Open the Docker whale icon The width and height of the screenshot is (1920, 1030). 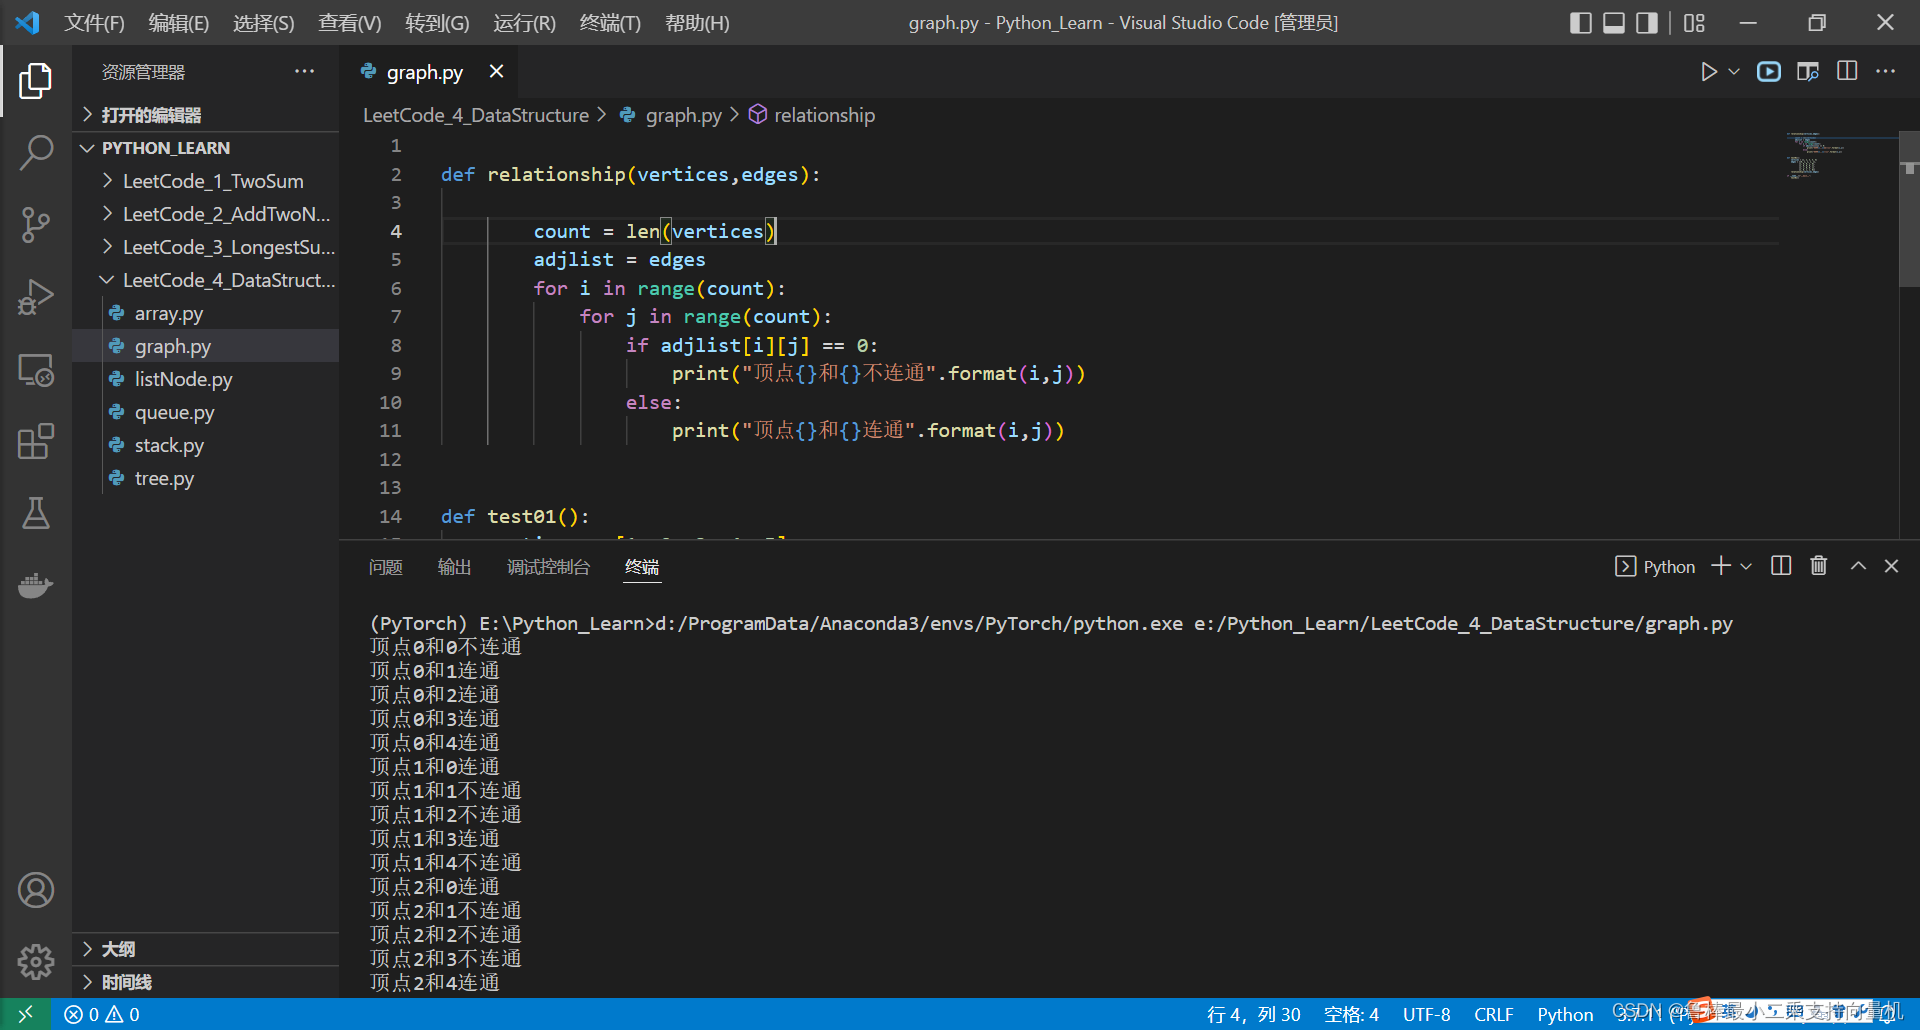(x=36, y=585)
